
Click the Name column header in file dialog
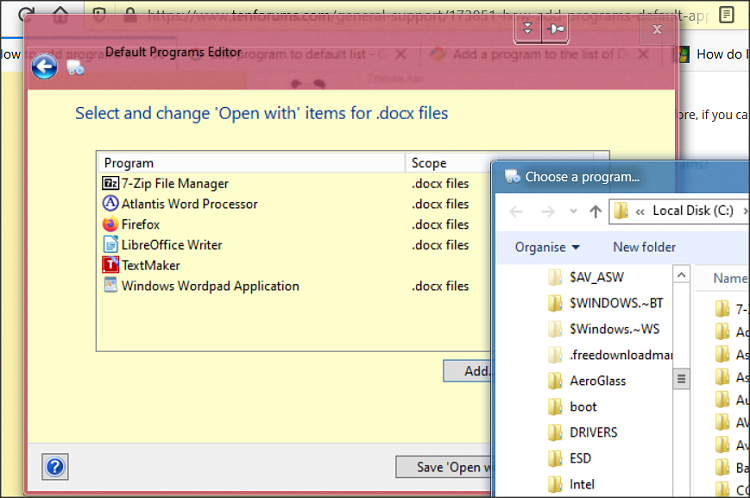[x=730, y=278]
